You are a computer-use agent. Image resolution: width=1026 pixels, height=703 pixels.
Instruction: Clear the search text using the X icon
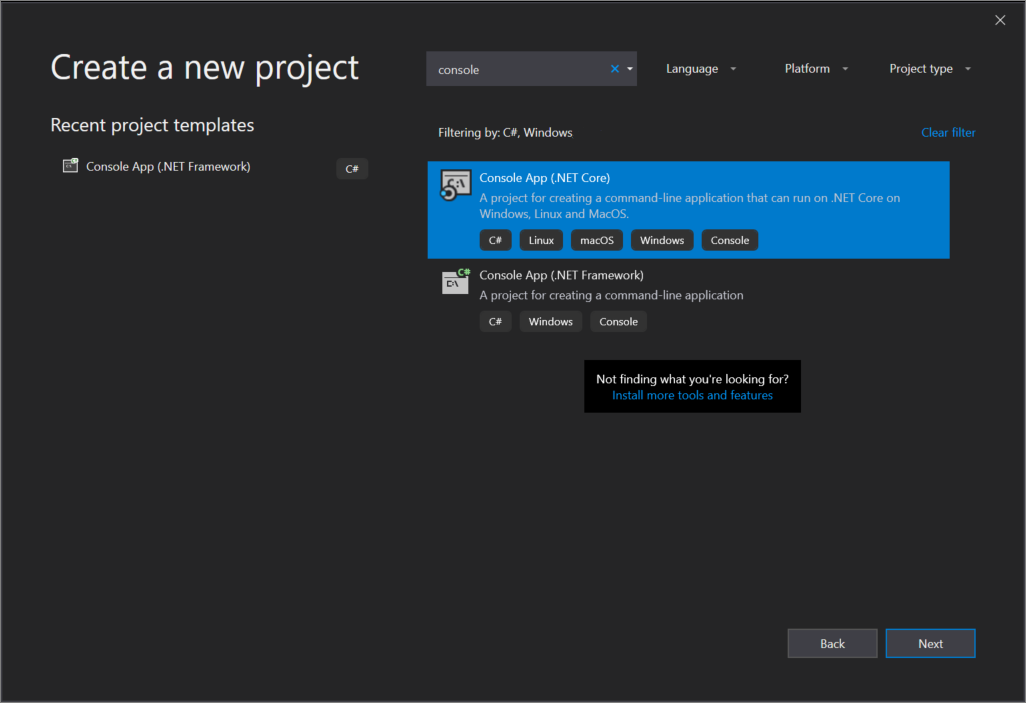click(614, 68)
